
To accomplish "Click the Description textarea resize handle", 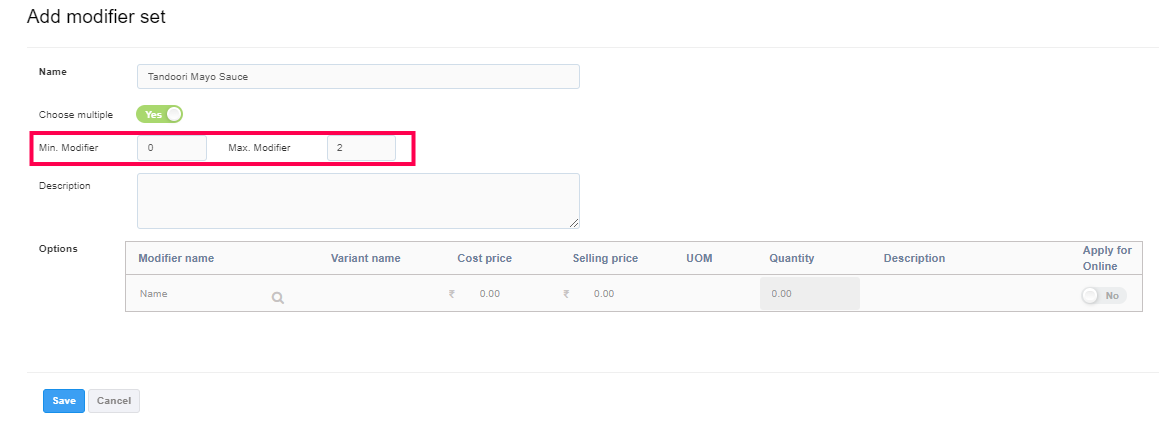I will click(574, 222).
